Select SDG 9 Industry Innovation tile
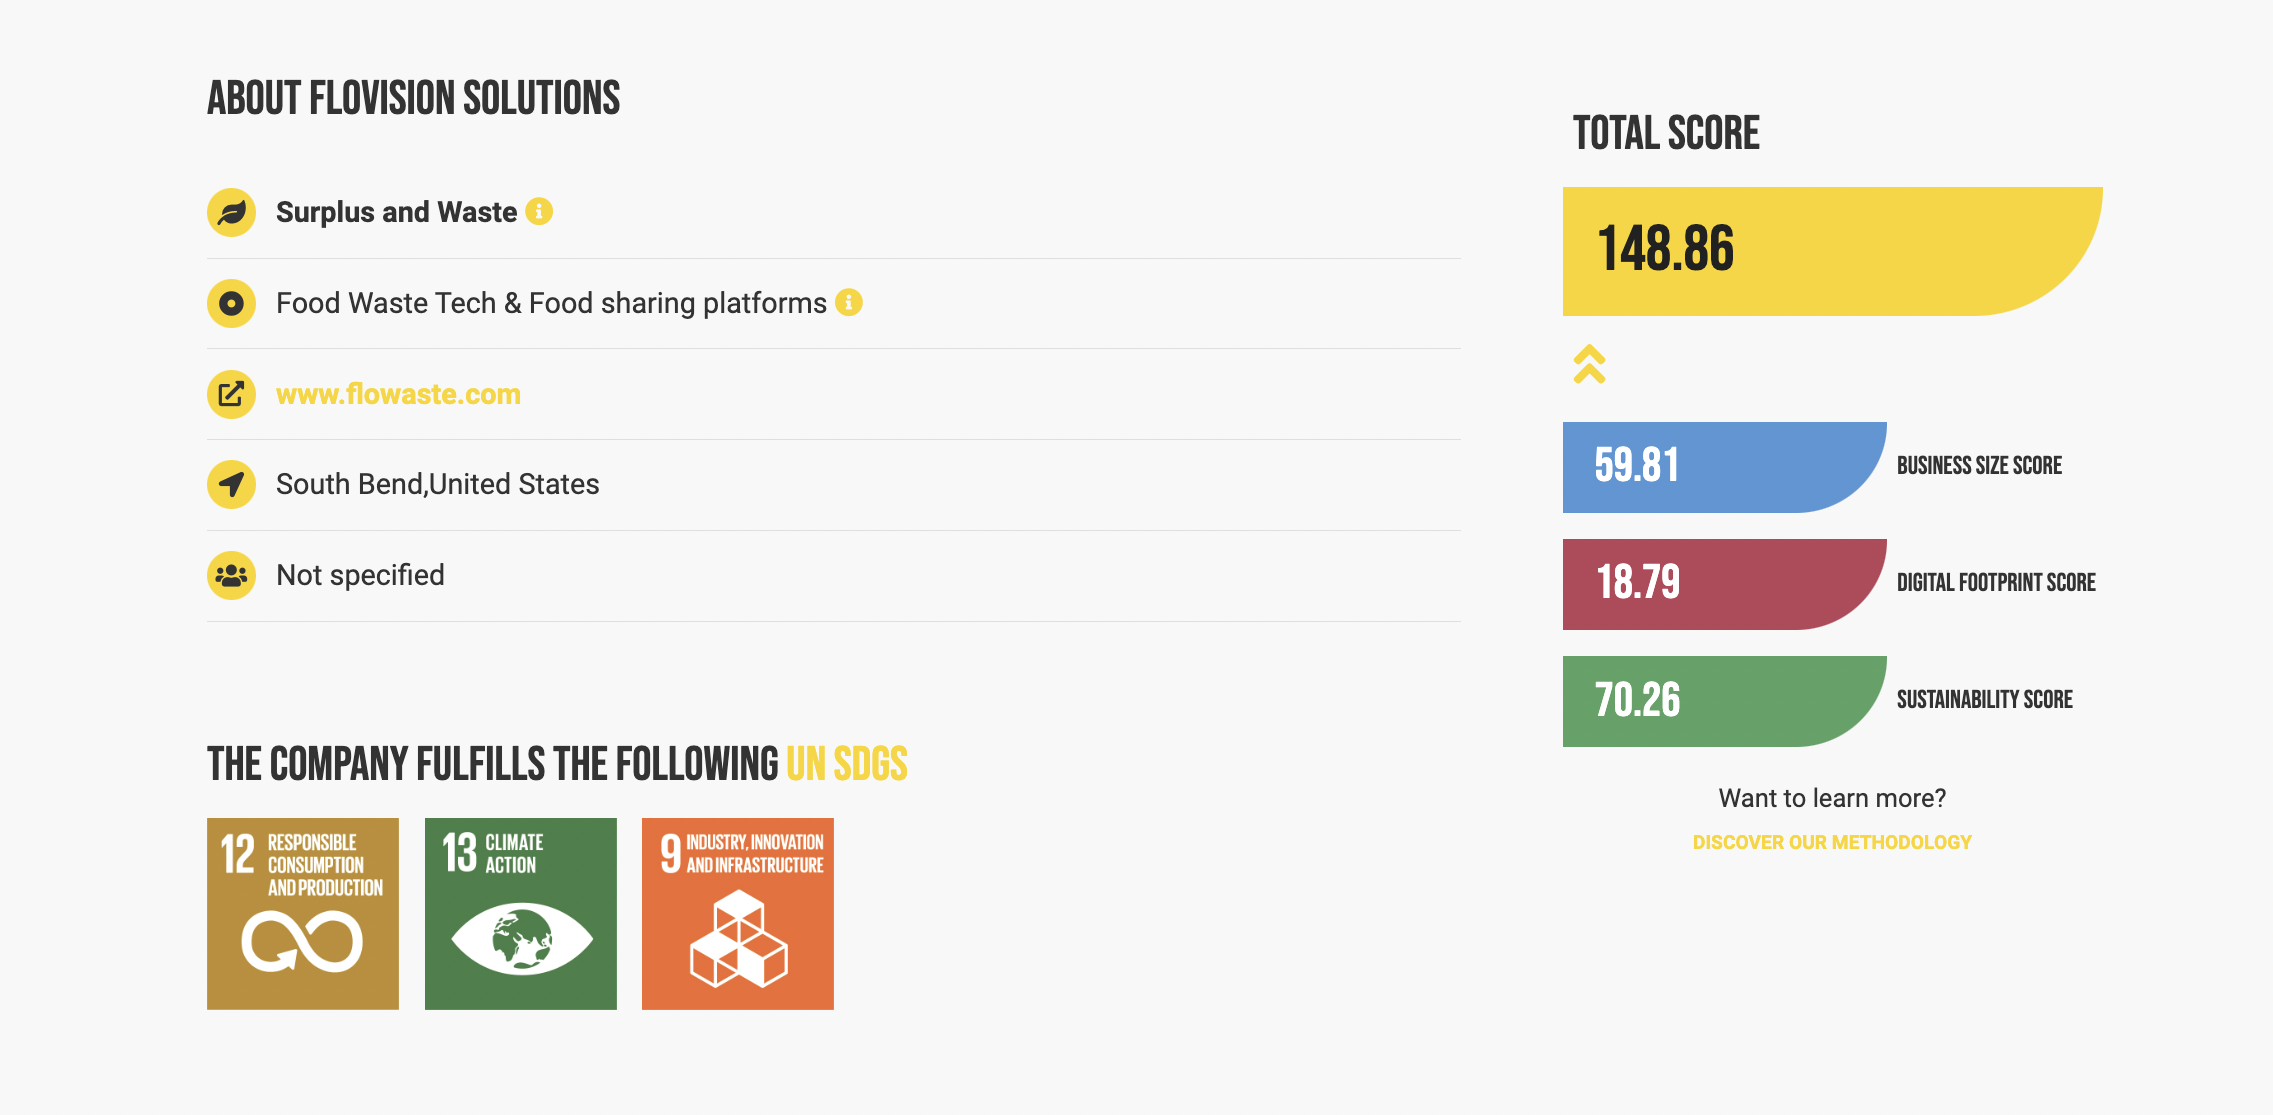Image resolution: width=2273 pixels, height=1115 pixels. pos(738,914)
